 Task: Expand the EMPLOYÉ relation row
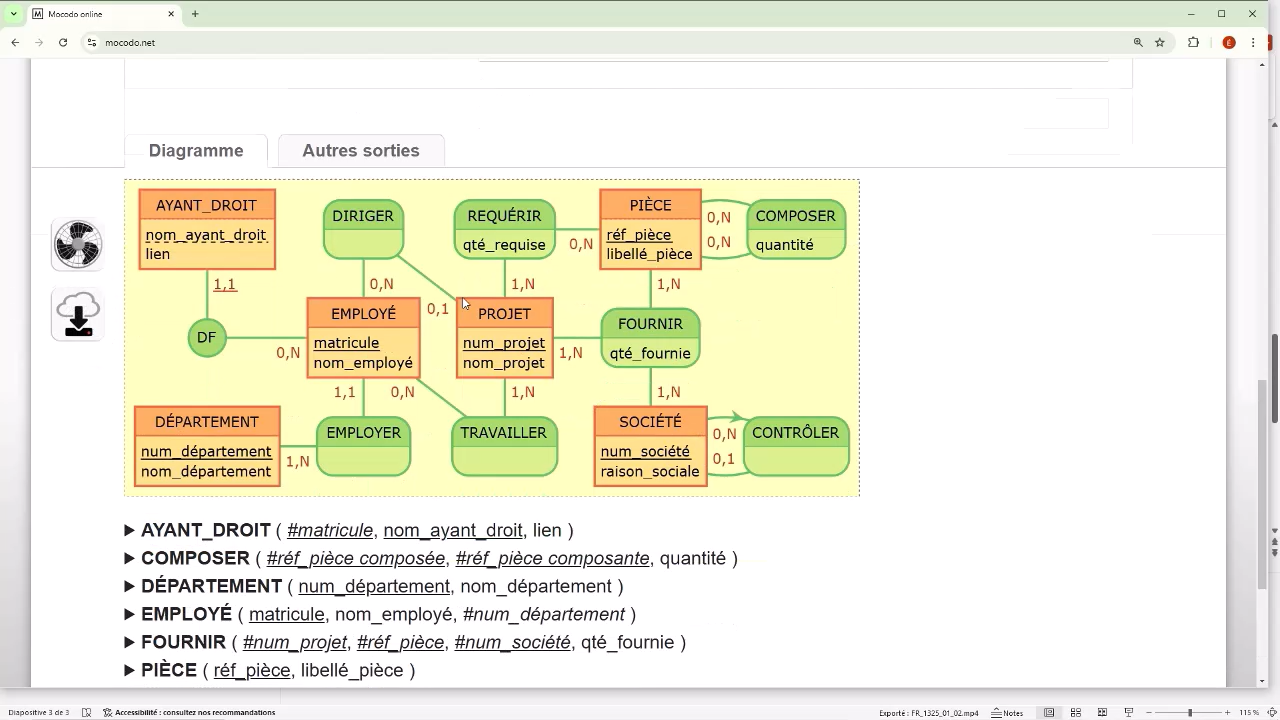pyautogui.click(x=130, y=614)
